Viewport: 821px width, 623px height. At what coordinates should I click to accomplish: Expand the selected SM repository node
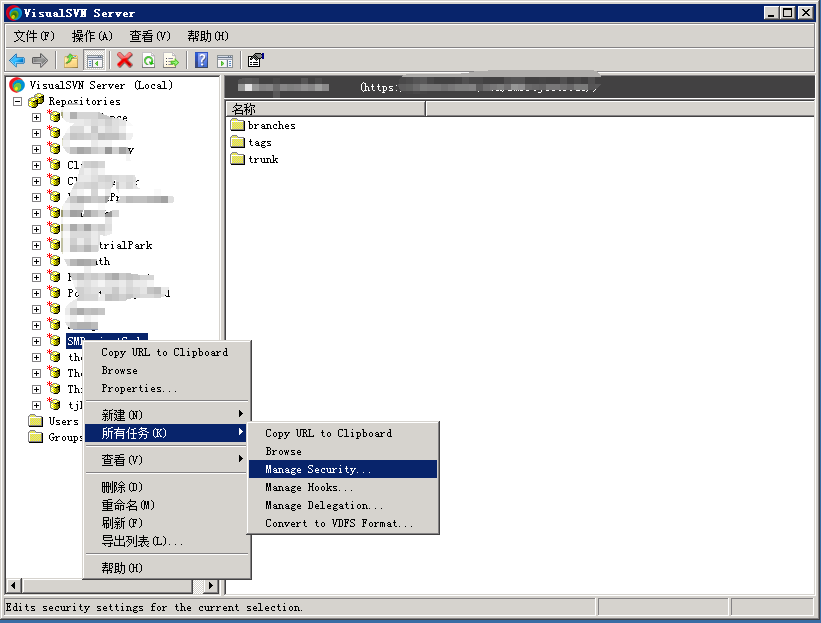(36, 341)
